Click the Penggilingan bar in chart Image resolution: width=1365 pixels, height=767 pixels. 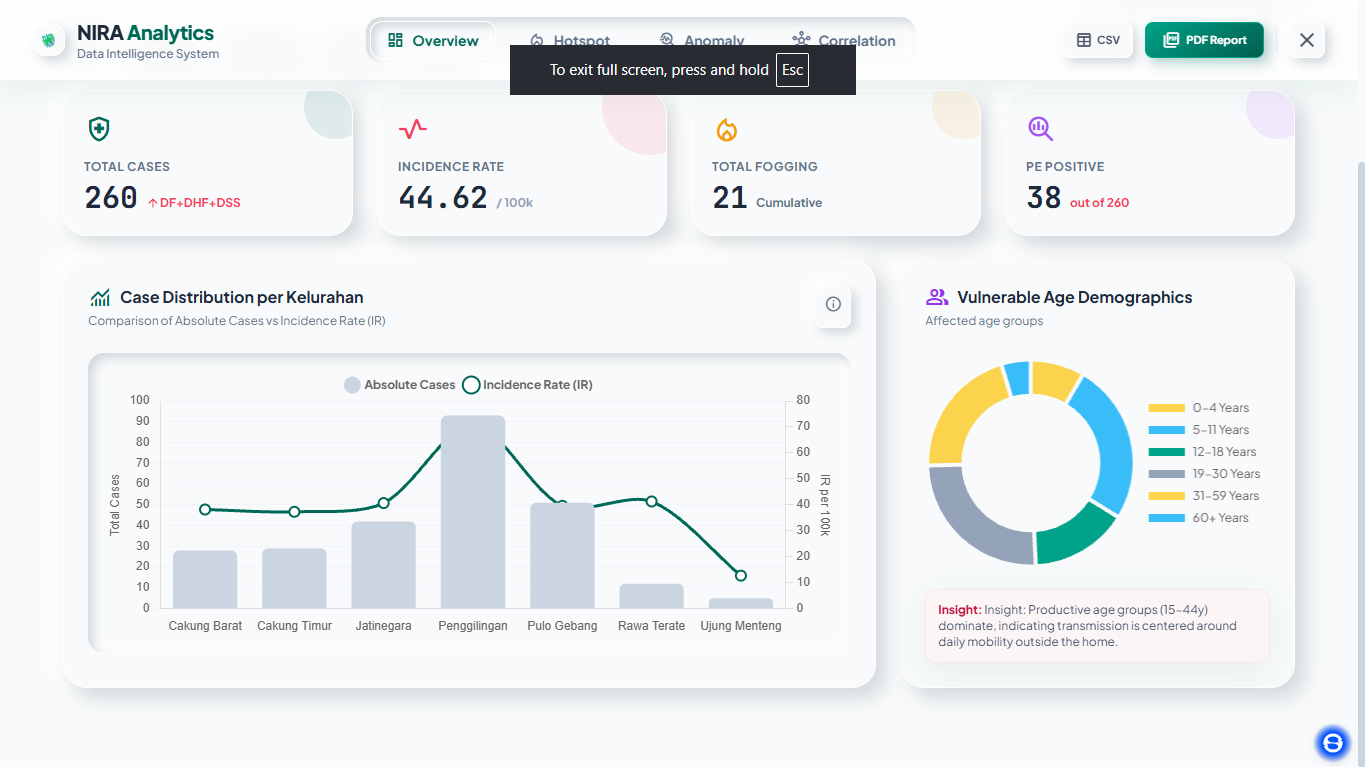473,511
